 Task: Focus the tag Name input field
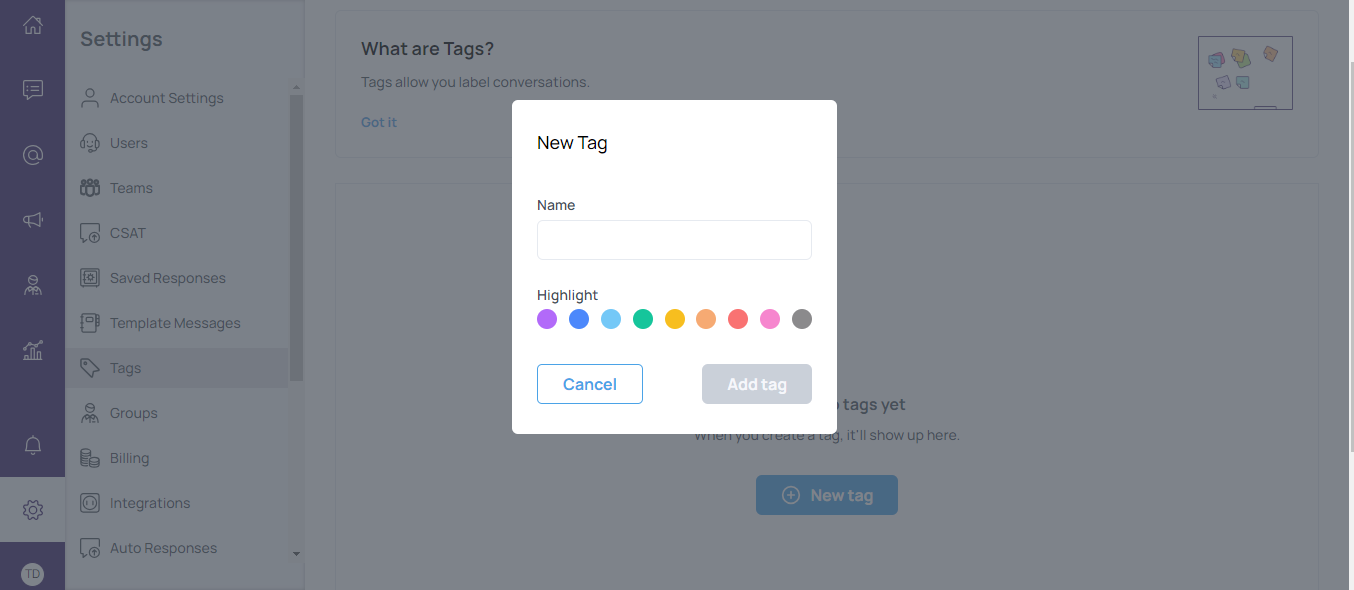[x=674, y=240]
